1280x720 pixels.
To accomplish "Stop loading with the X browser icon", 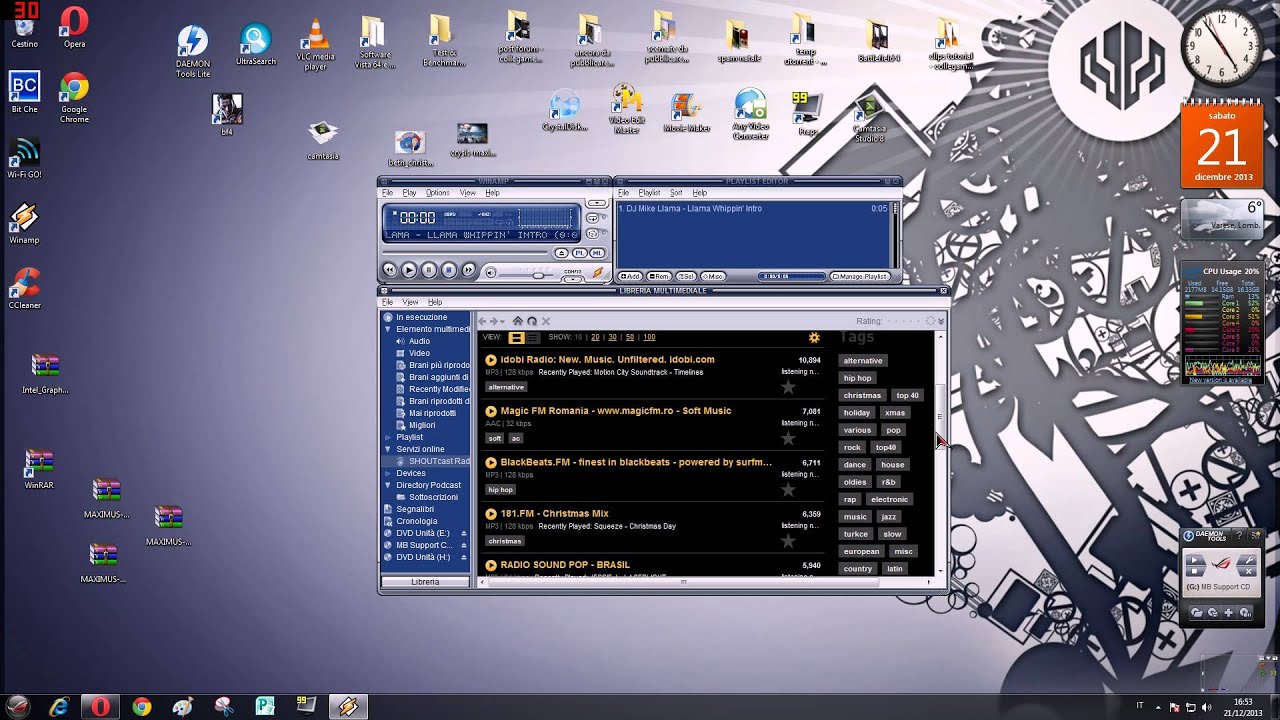I will pos(546,321).
